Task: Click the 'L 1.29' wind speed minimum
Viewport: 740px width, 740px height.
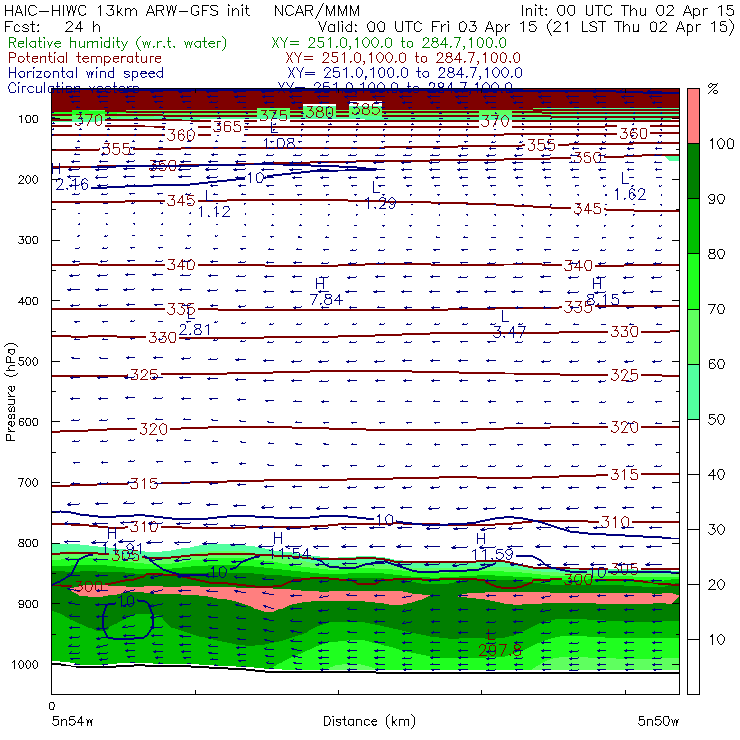Action: pyautogui.click(x=380, y=195)
